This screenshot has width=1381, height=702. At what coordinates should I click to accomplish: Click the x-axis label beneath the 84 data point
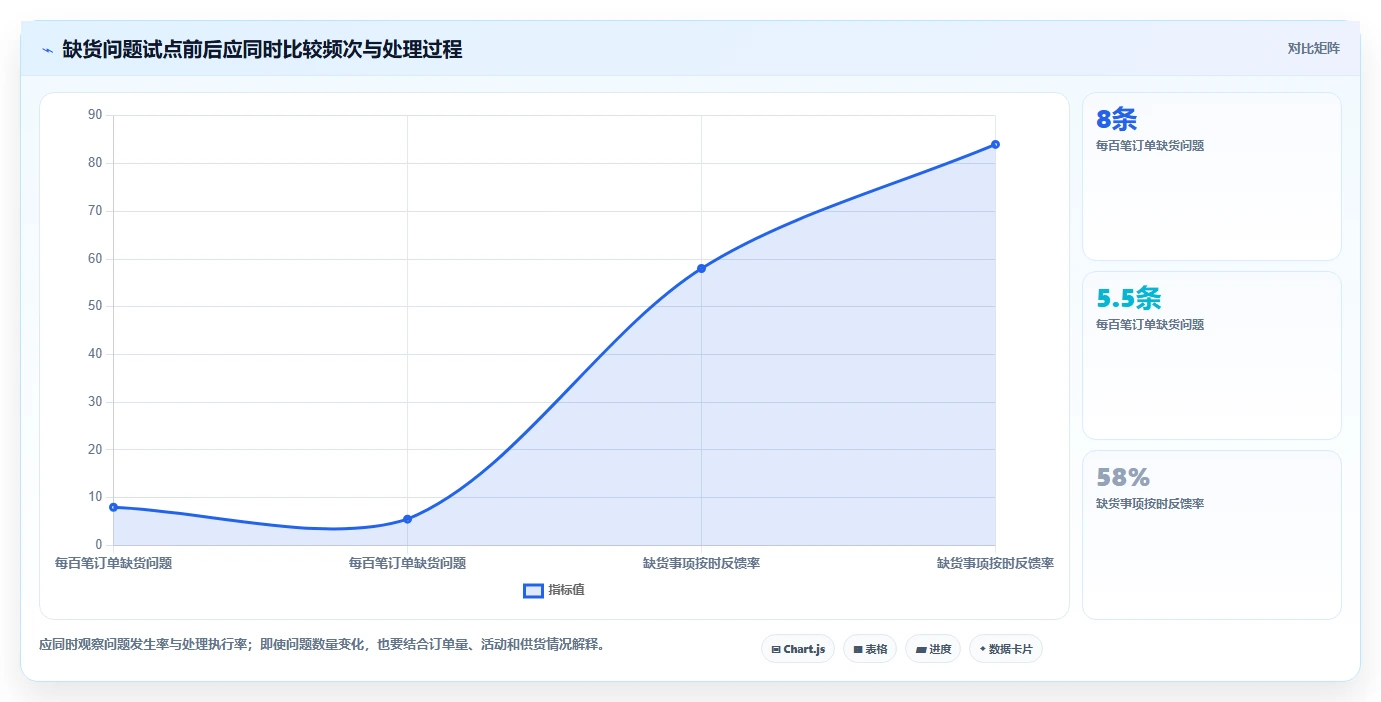tap(995, 564)
